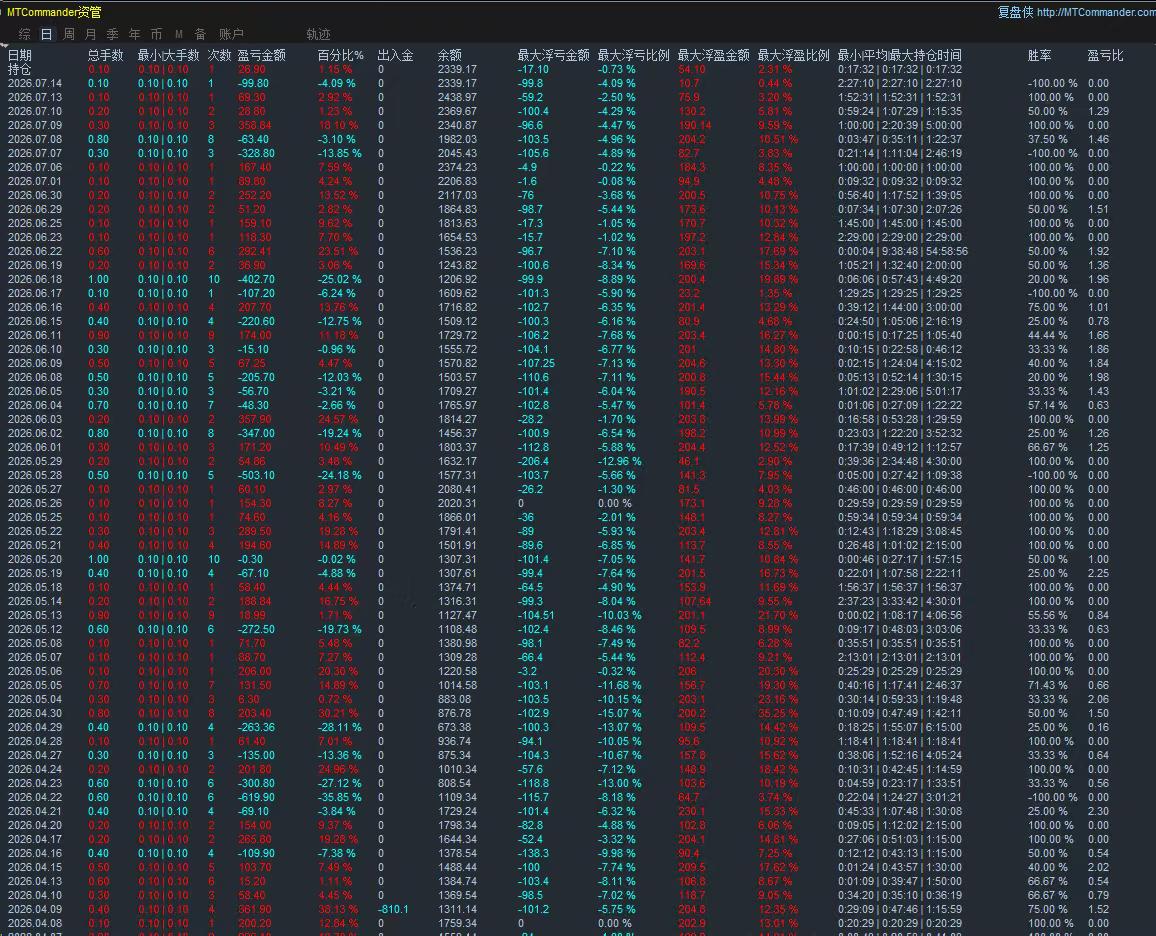Screen dimensions: 1156x936
Task: Click the 最大浮亏金额 column header
Action: pyautogui.click(x=554, y=55)
